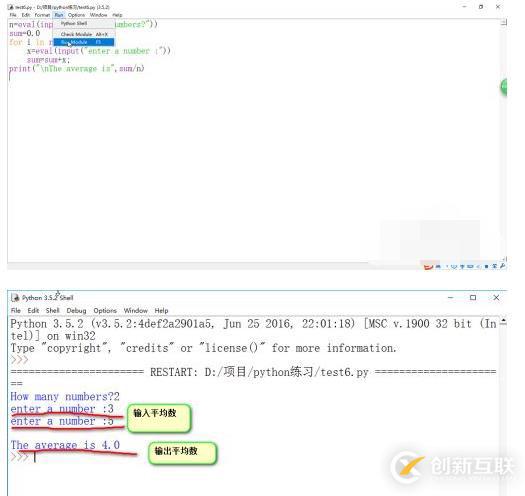
Task: Open the Options menu in Python Shell
Action: 105,311
